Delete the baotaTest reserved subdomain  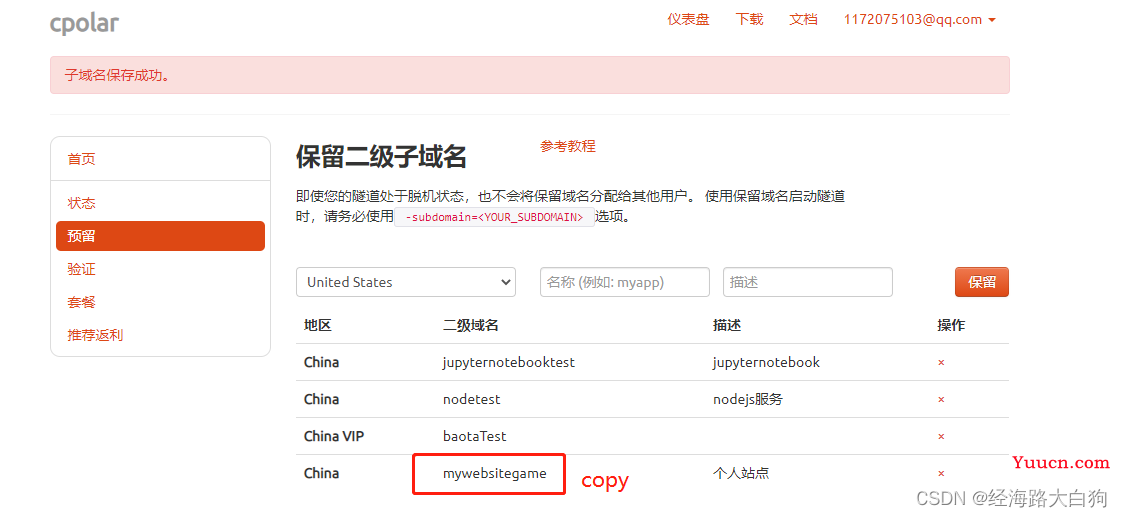coord(941,436)
